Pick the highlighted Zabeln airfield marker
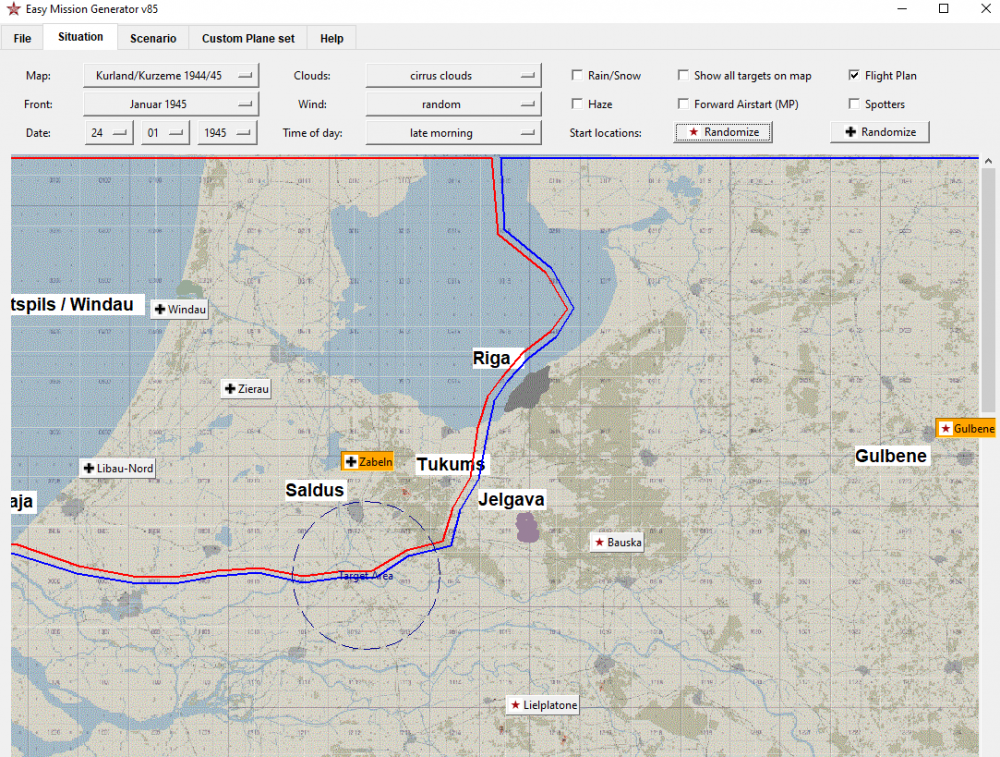This screenshot has width=1000, height=757. coord(368,462)
